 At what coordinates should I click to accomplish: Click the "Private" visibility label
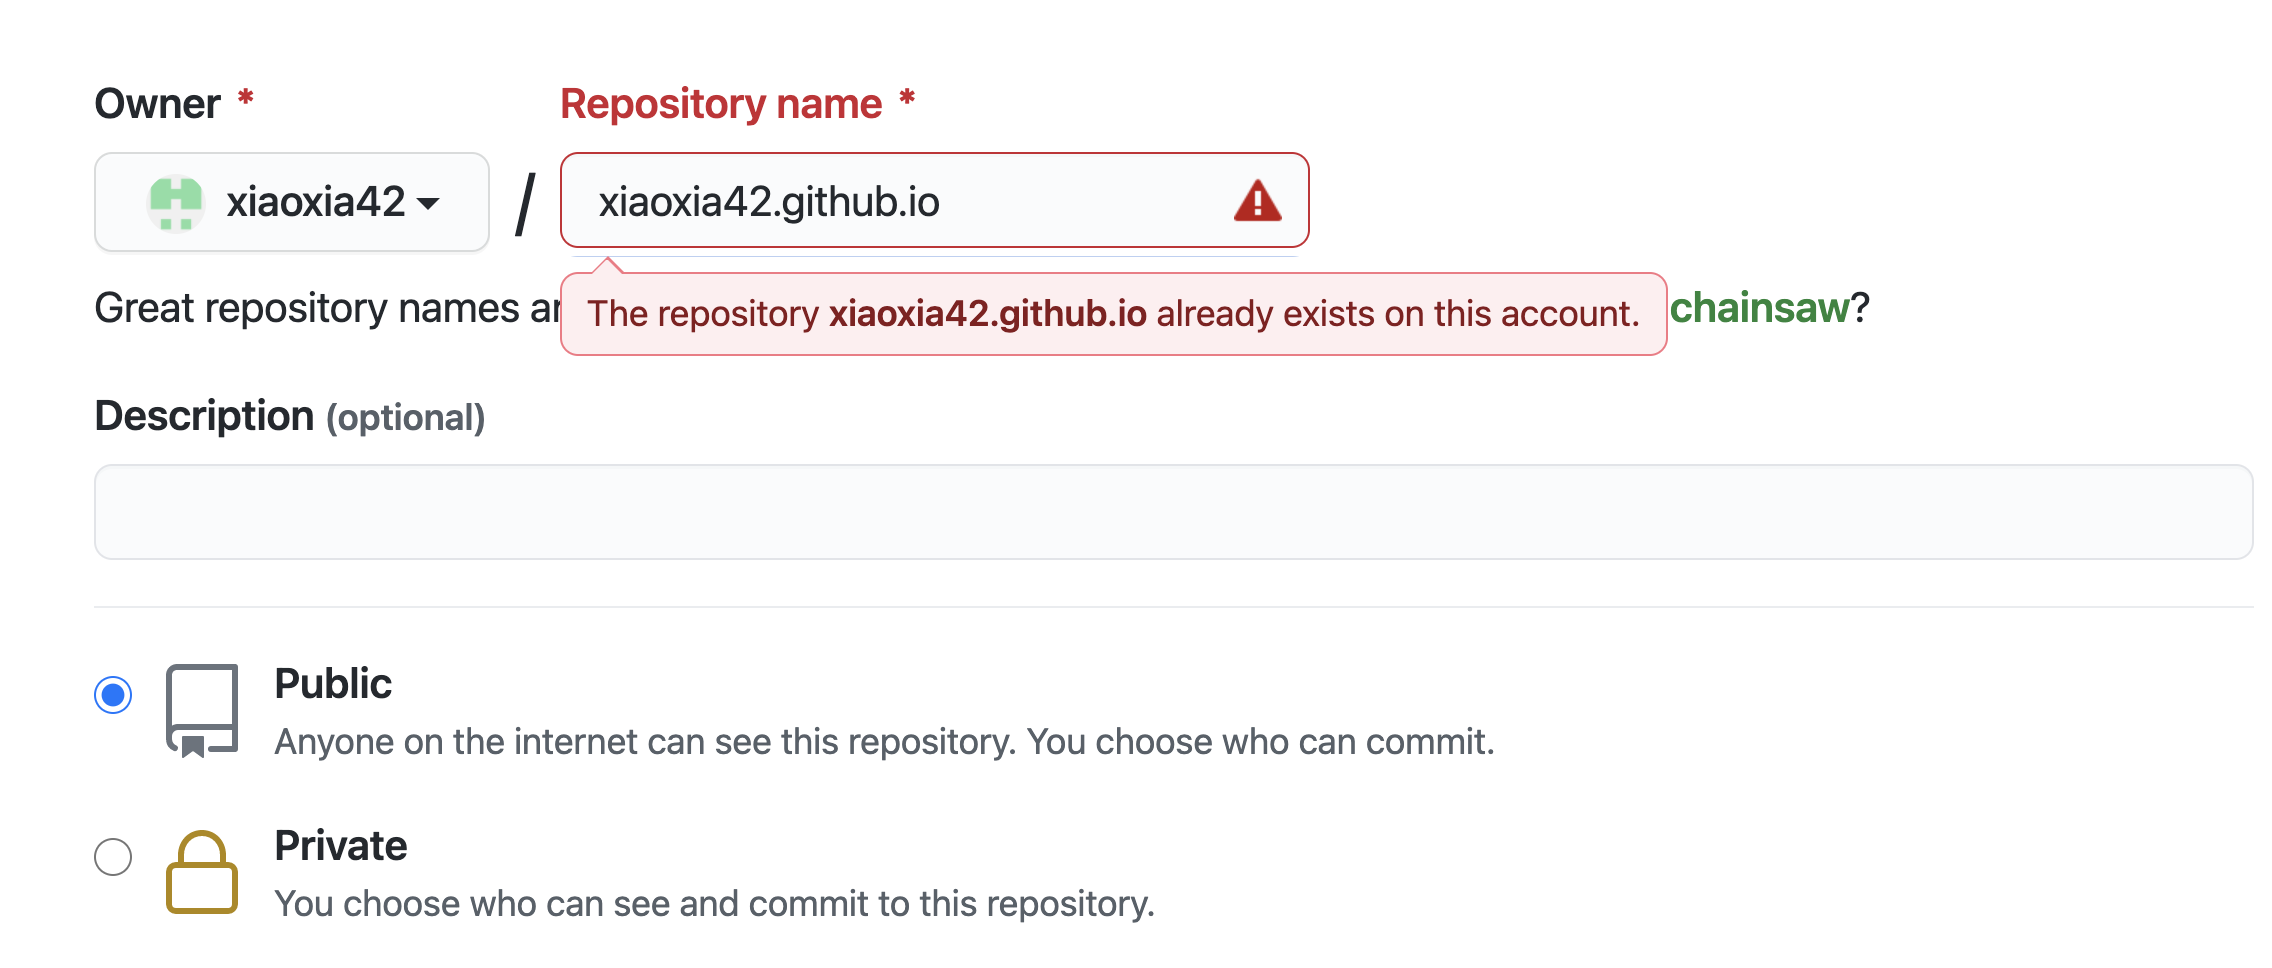coord(341,846)
